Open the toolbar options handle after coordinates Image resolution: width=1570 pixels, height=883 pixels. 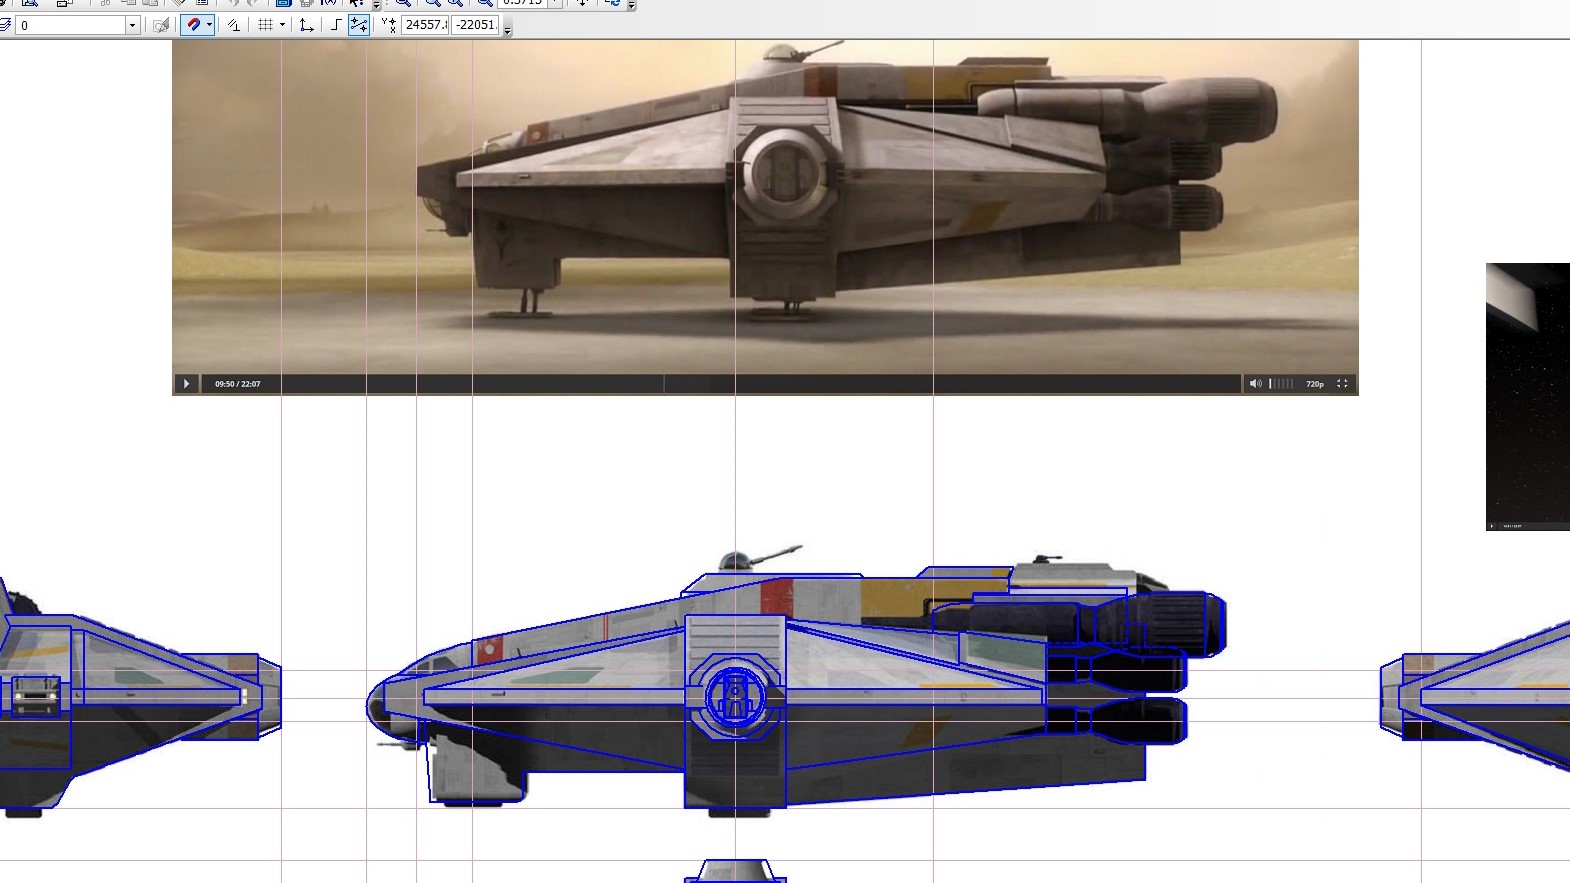pos(508,29)
